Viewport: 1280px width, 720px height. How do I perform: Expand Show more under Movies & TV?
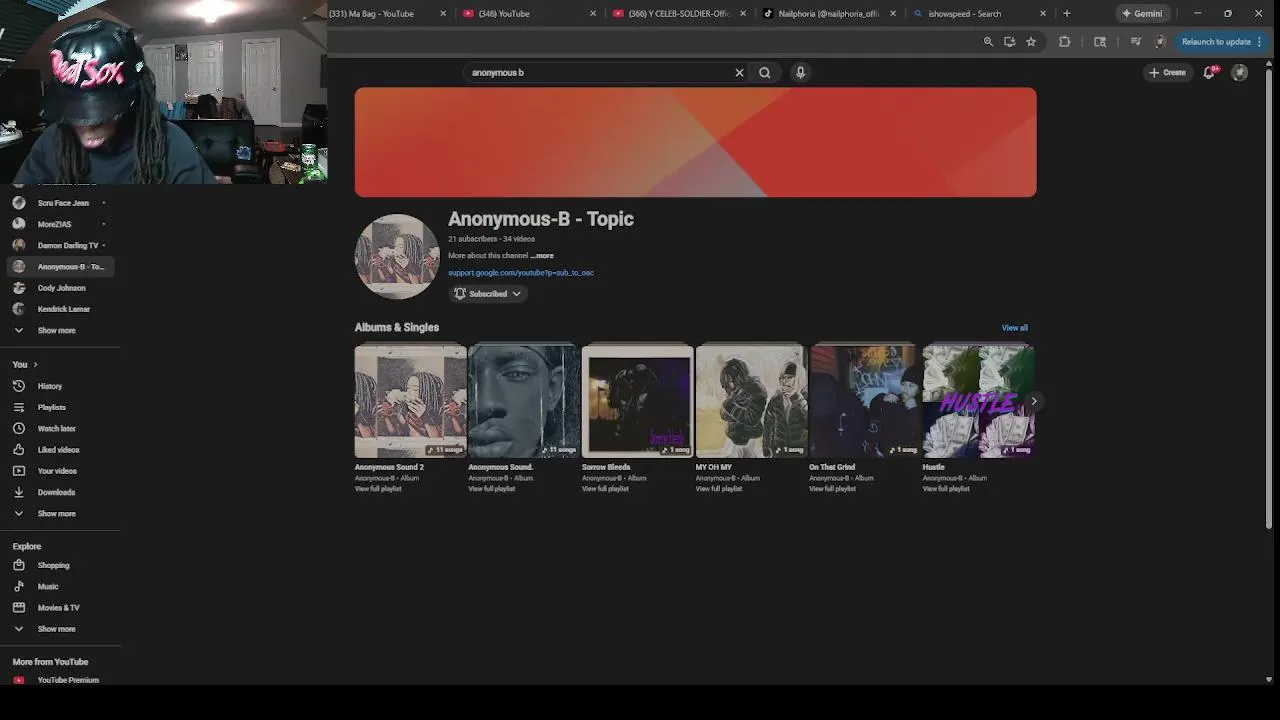coord(60,629)
